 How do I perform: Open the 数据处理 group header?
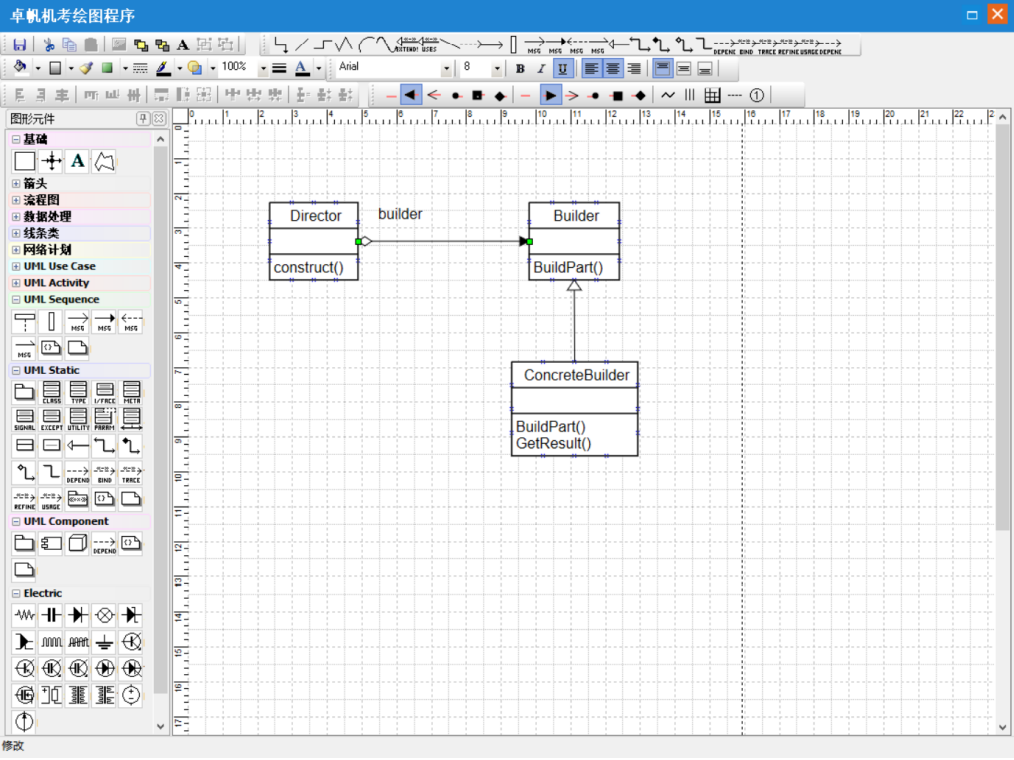(81, 217)
